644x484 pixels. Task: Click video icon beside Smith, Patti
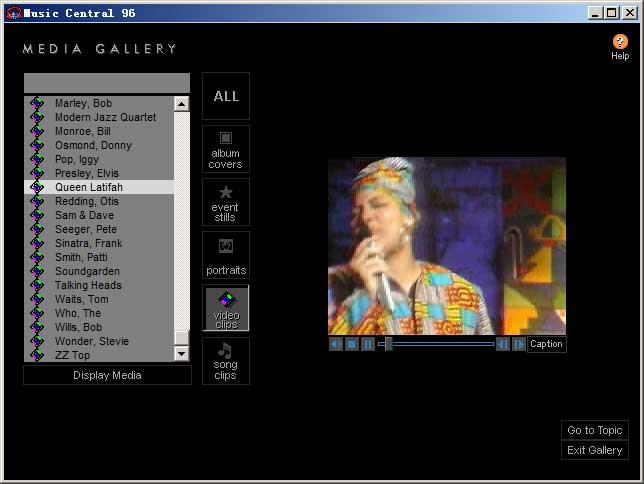[x=37, y=257]
